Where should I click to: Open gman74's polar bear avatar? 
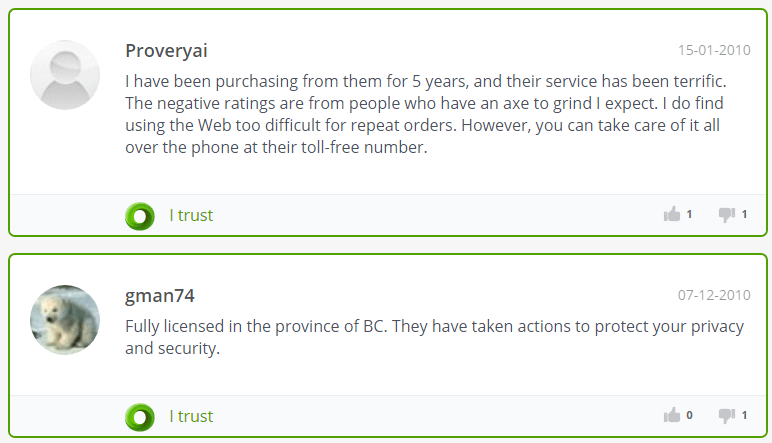pos(65,319)
